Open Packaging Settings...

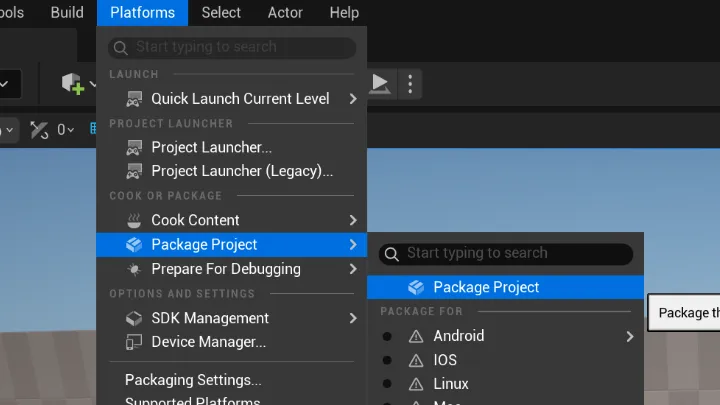[x=193, y=380]
